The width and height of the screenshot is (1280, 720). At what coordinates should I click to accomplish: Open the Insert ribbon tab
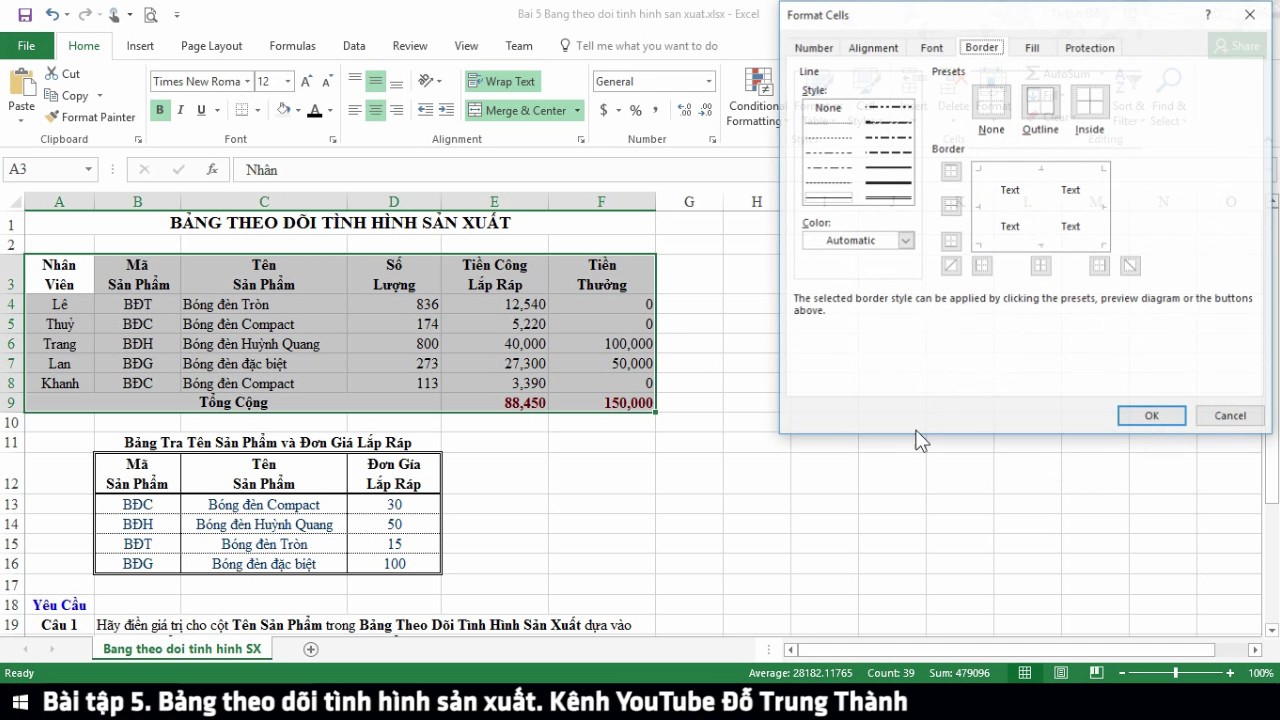[x=140, y=46]
